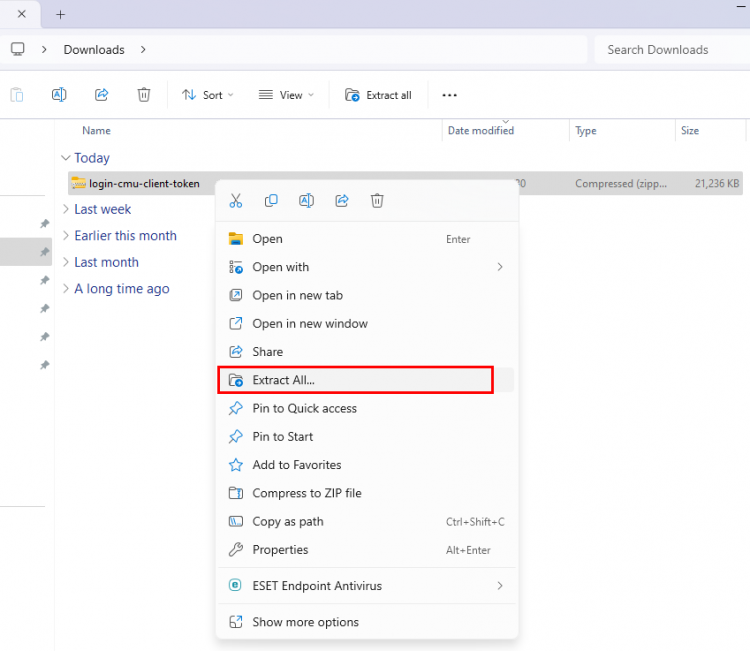Click the Search Downloads field

point(668,49)
